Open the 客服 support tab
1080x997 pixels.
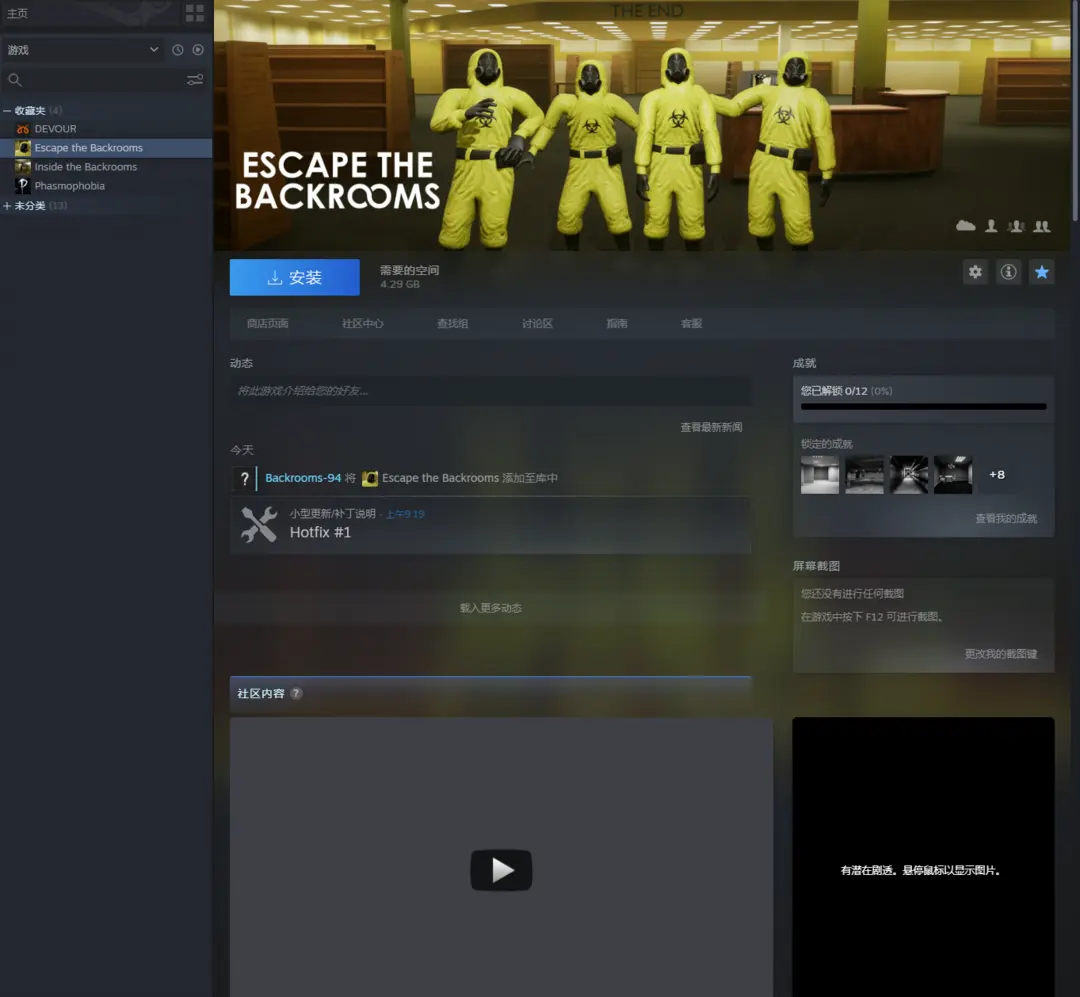(692, 323)
